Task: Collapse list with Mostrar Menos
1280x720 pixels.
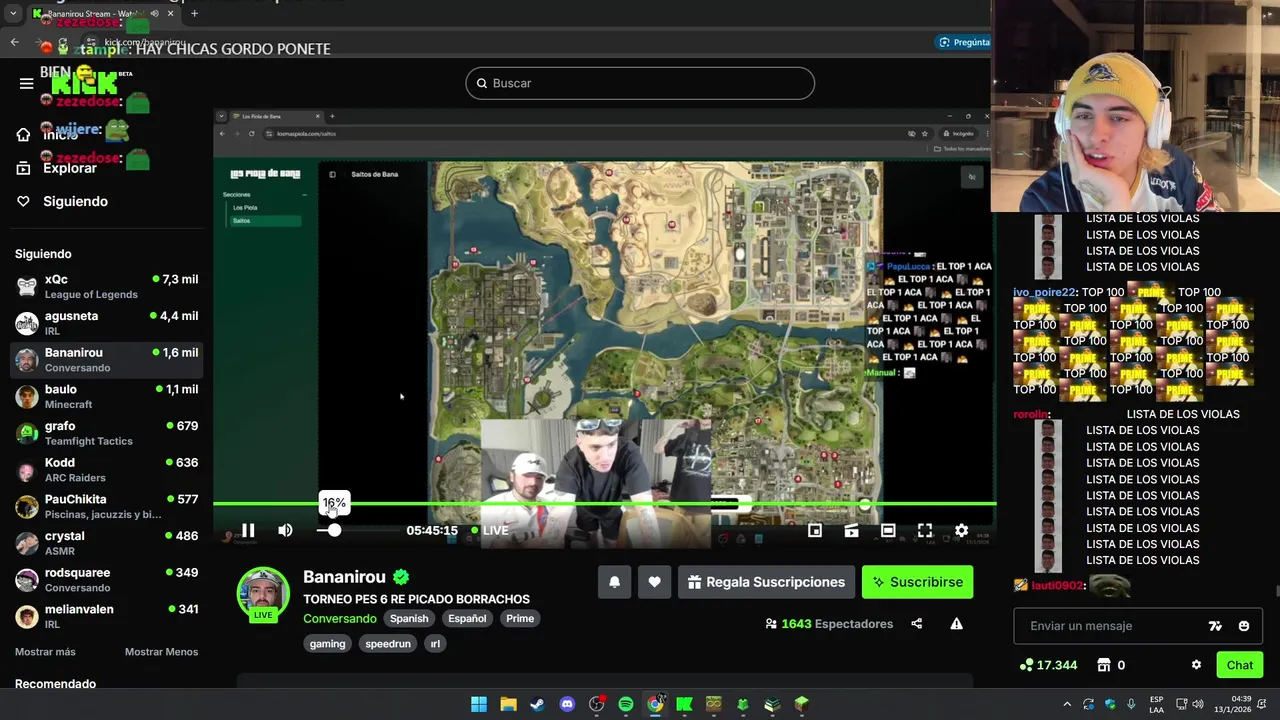Action: pos(161,652)
